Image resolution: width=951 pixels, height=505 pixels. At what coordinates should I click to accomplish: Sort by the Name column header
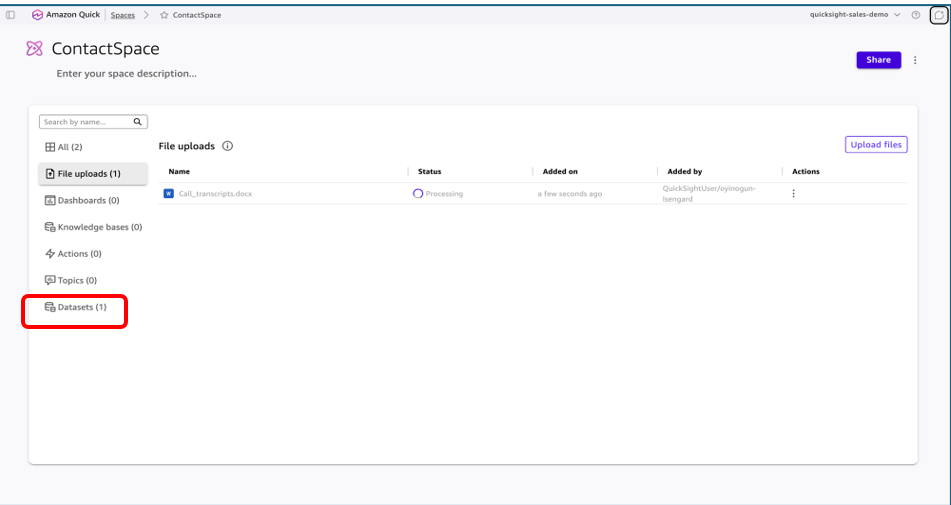(x=179, y=172)
